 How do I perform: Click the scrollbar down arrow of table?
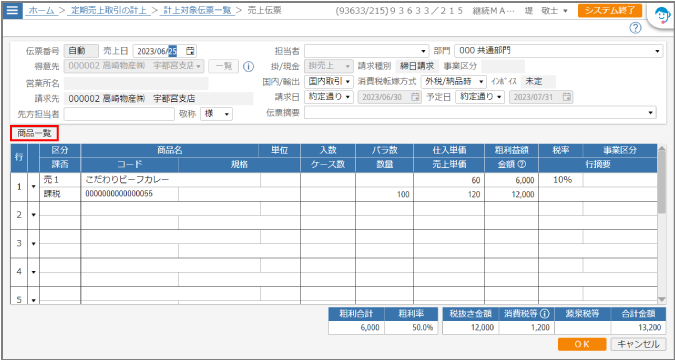pyautogui.click(x=662, y=300)
